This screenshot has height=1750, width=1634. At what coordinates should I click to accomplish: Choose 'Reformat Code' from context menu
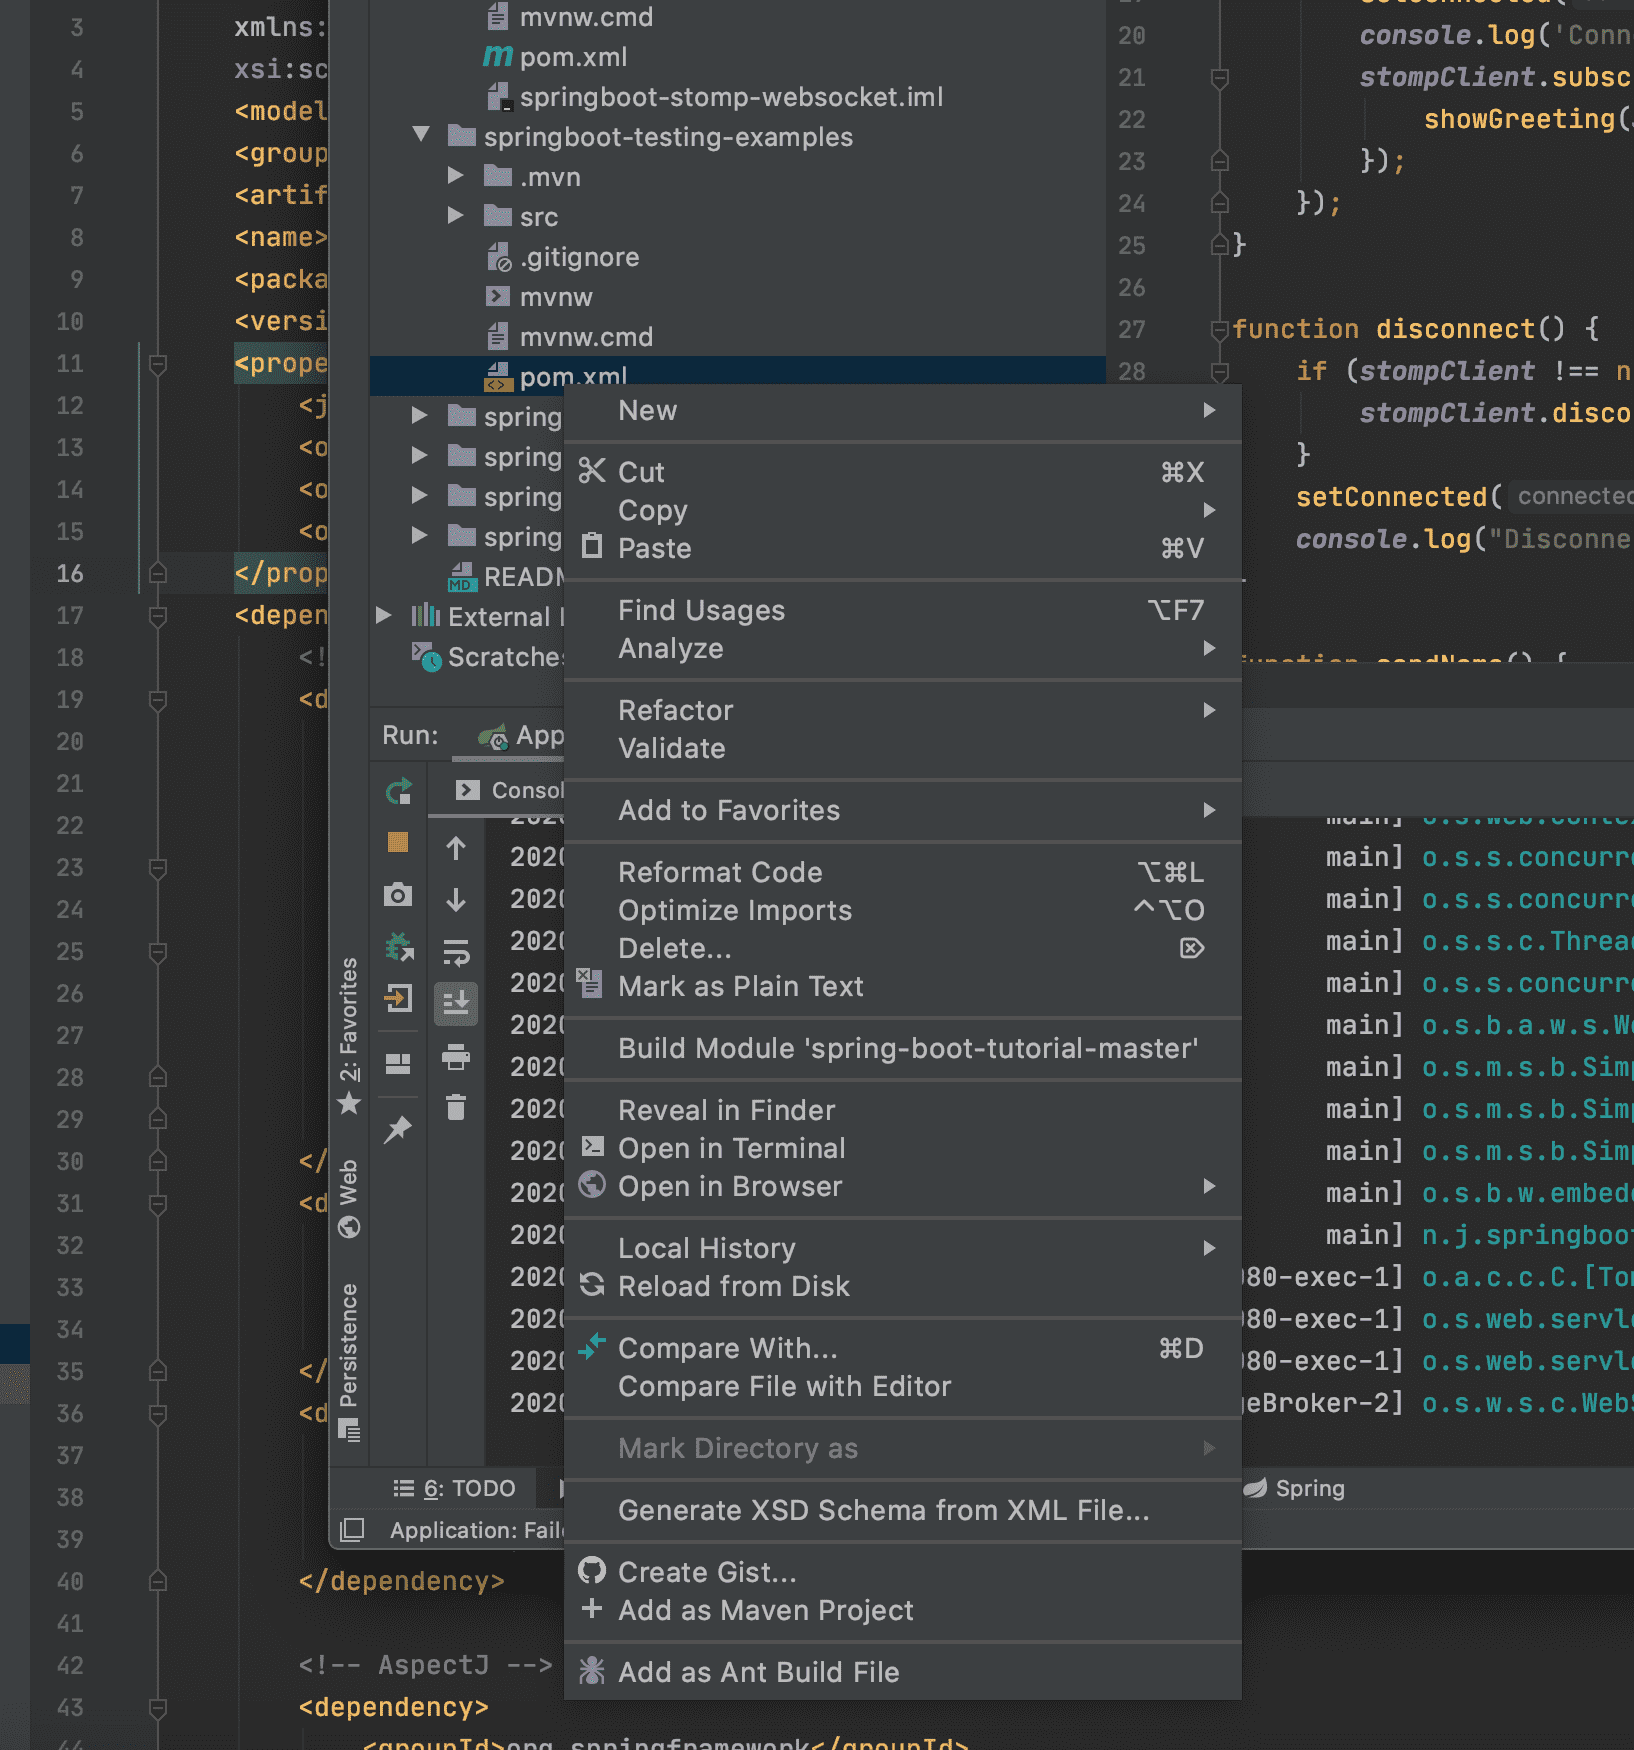720,872
